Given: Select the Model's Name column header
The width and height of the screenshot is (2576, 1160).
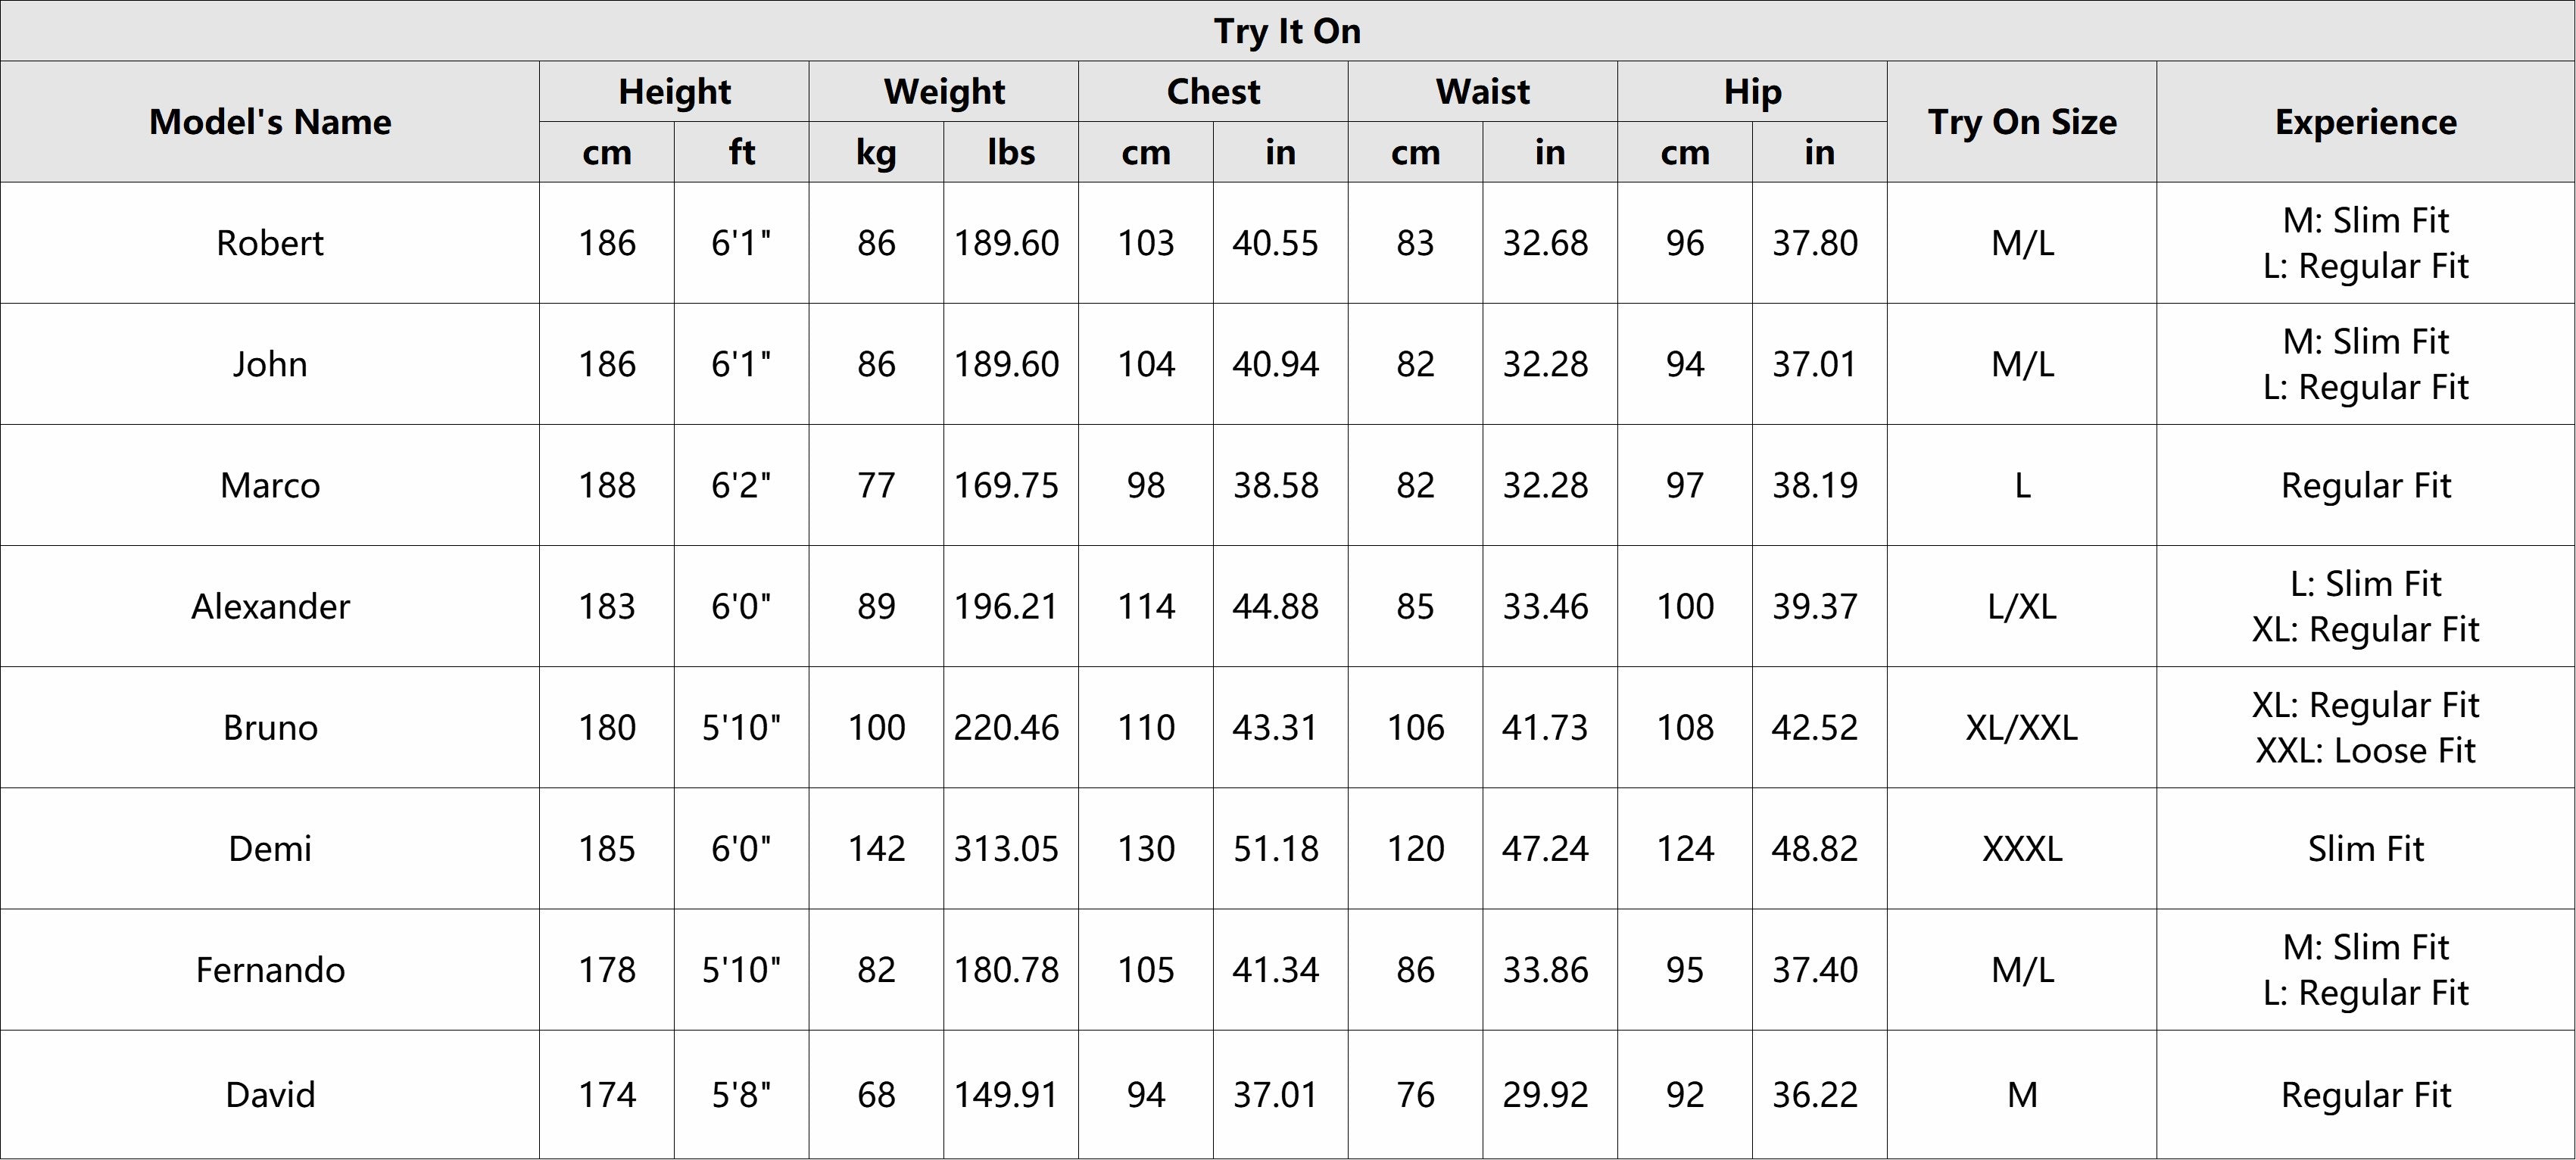Looking at the screenshot, I should point(270,122).
